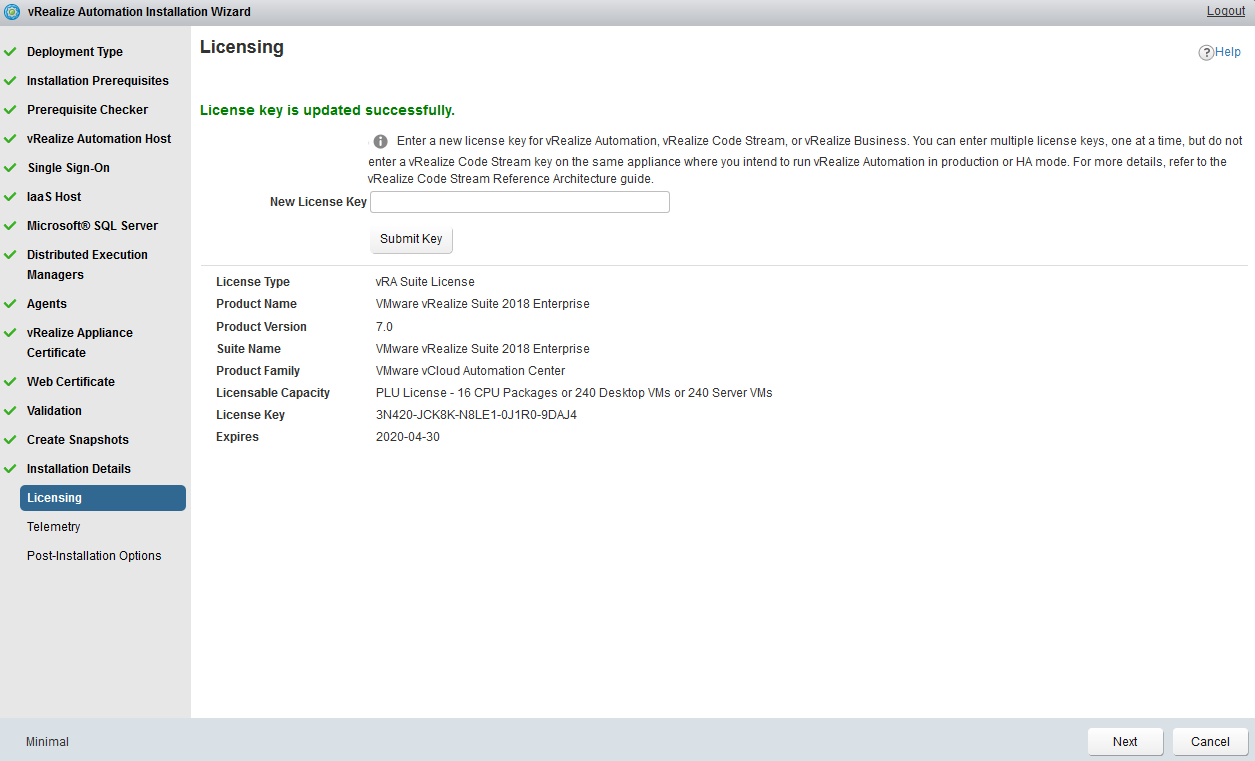Viewport: 1255px width, 761px height.
Task: Click the green checkmark next to Deployment Type
Action: click(10, 52)
